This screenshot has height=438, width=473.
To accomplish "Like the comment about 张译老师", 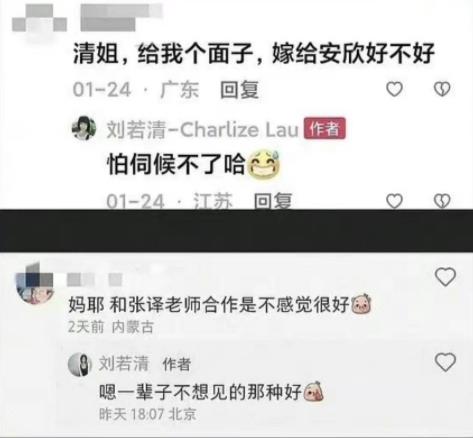I will [446, 277].
